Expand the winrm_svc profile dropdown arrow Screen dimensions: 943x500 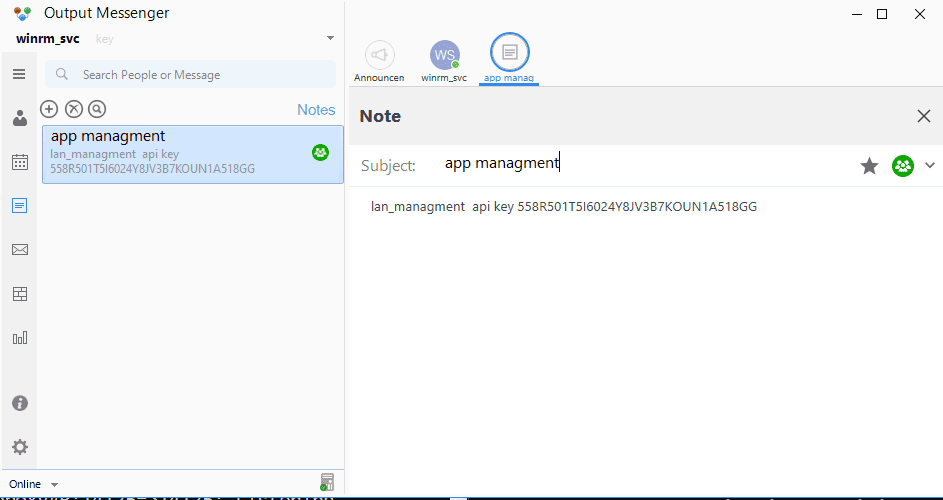coord(330,39)
